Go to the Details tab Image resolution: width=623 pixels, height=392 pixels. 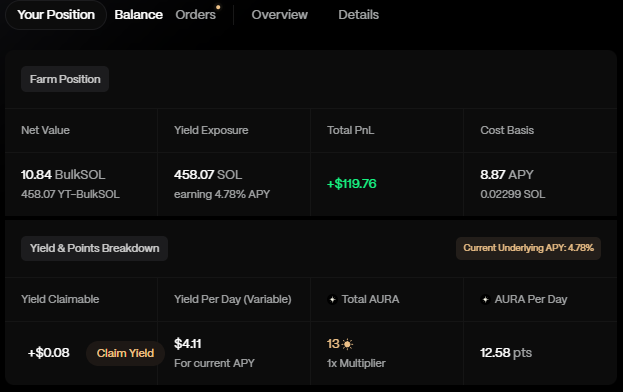coord(358,15)
